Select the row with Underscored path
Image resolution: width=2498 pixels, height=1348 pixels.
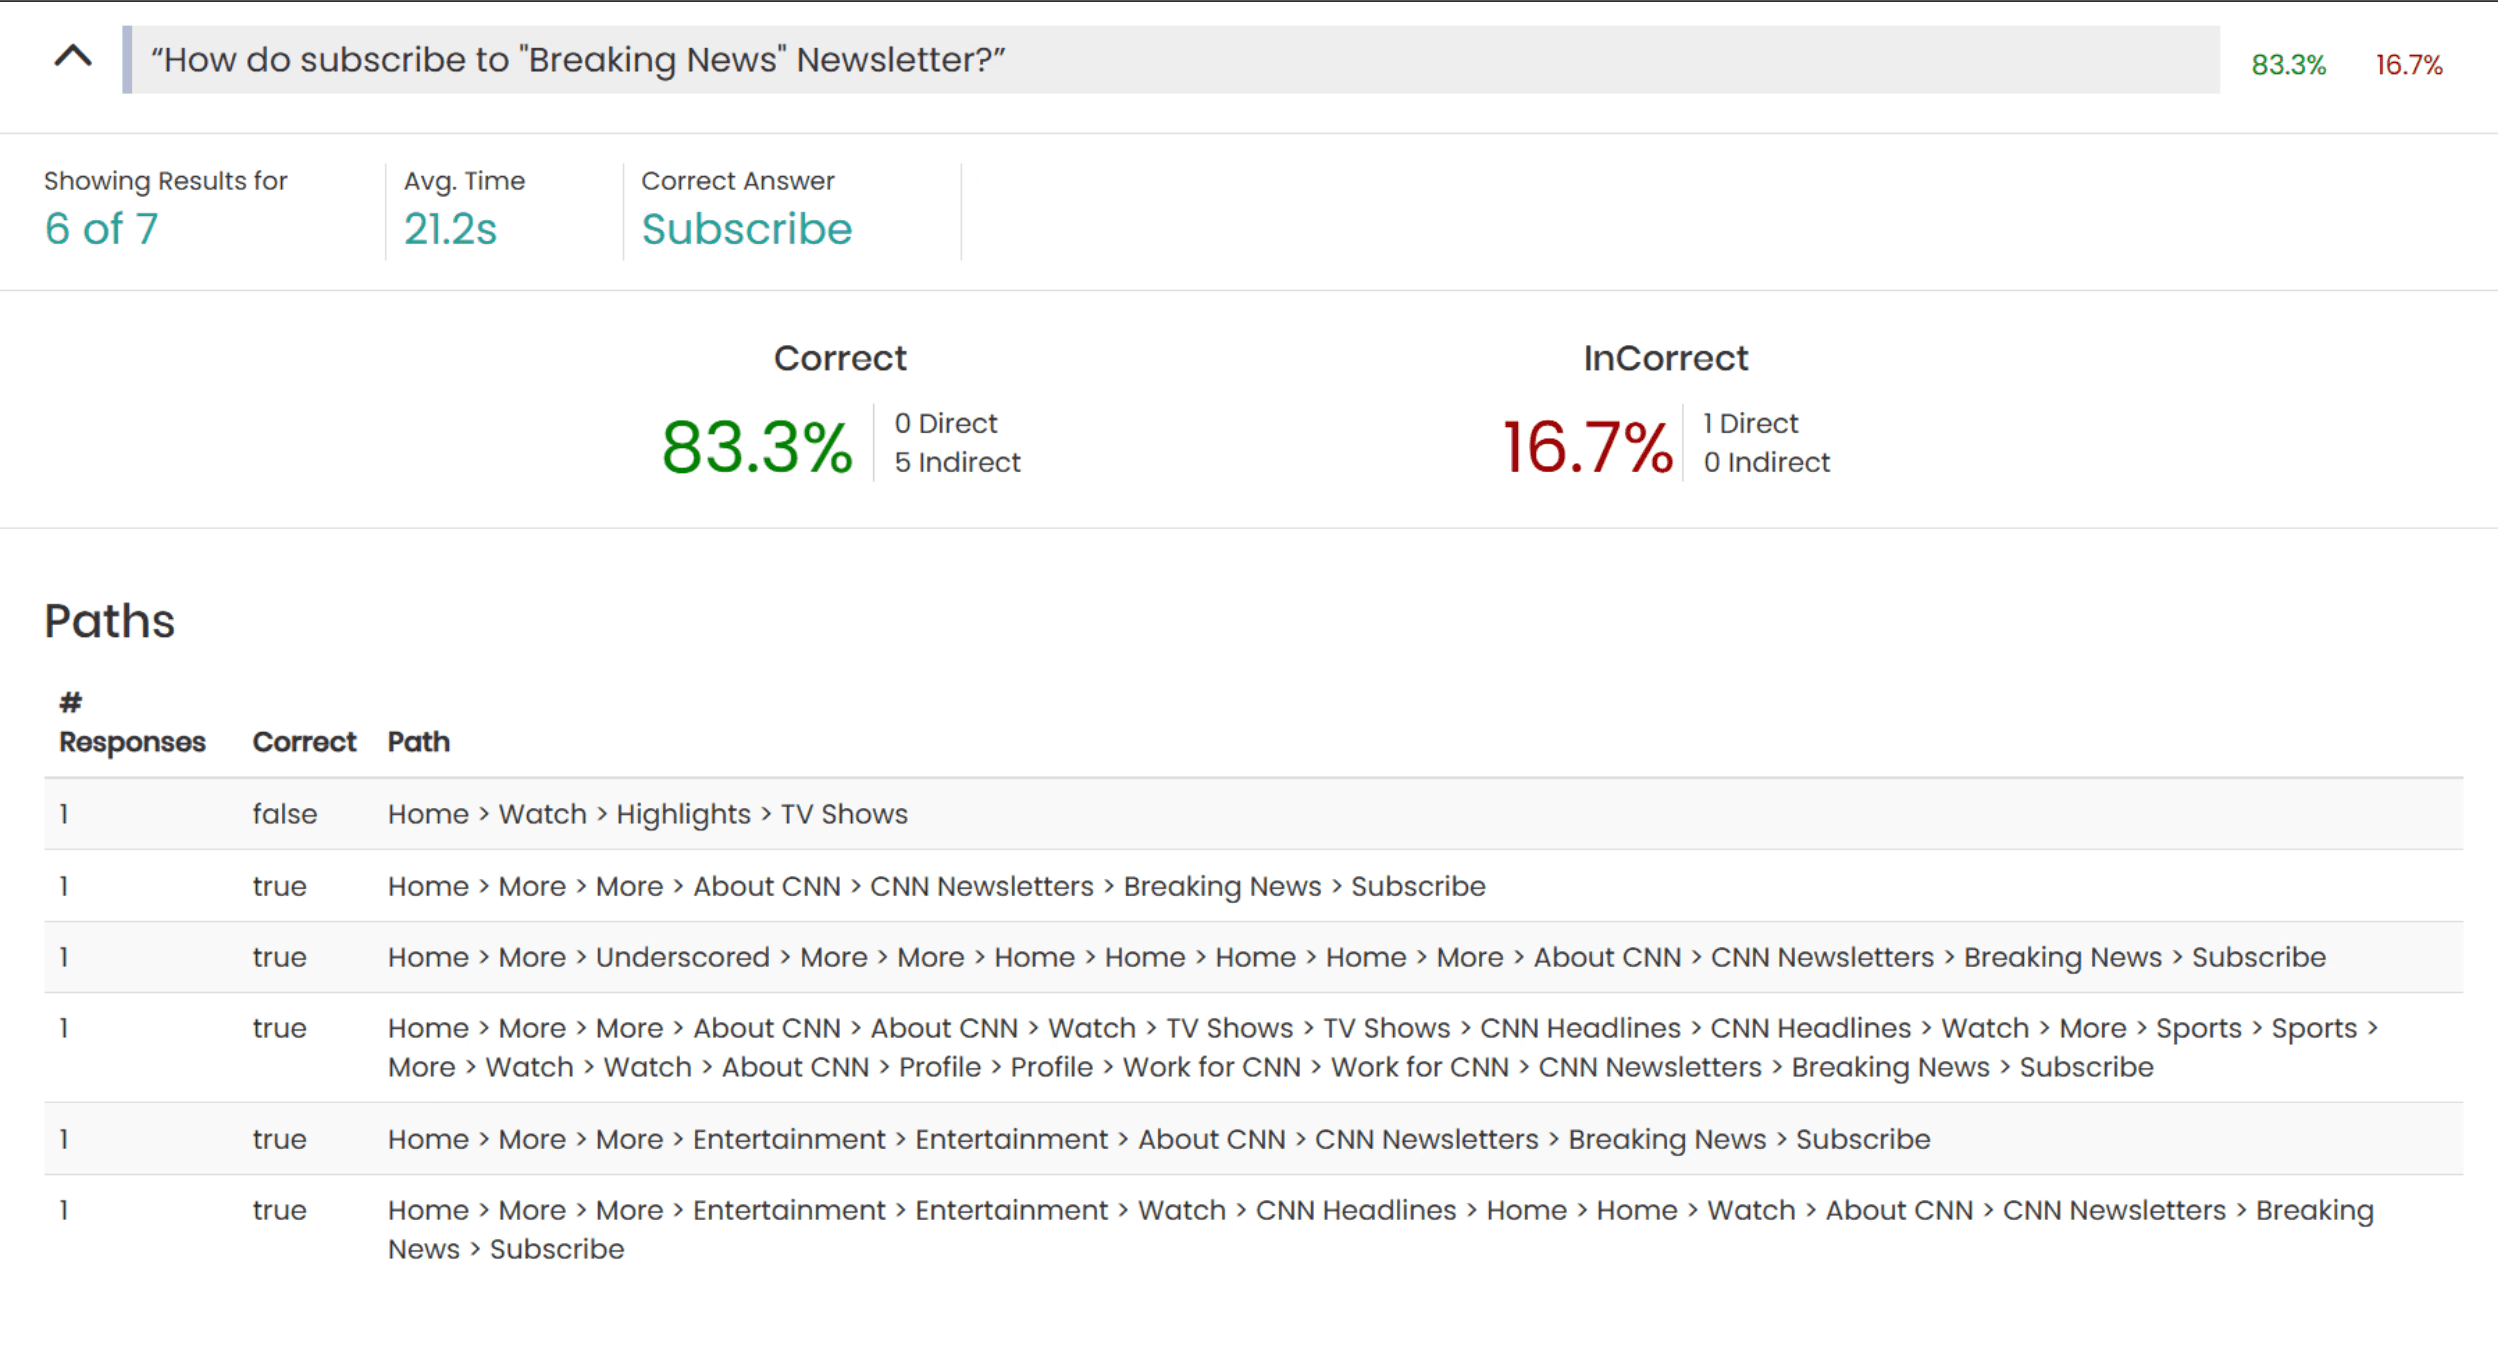[x=1355, y=957]
